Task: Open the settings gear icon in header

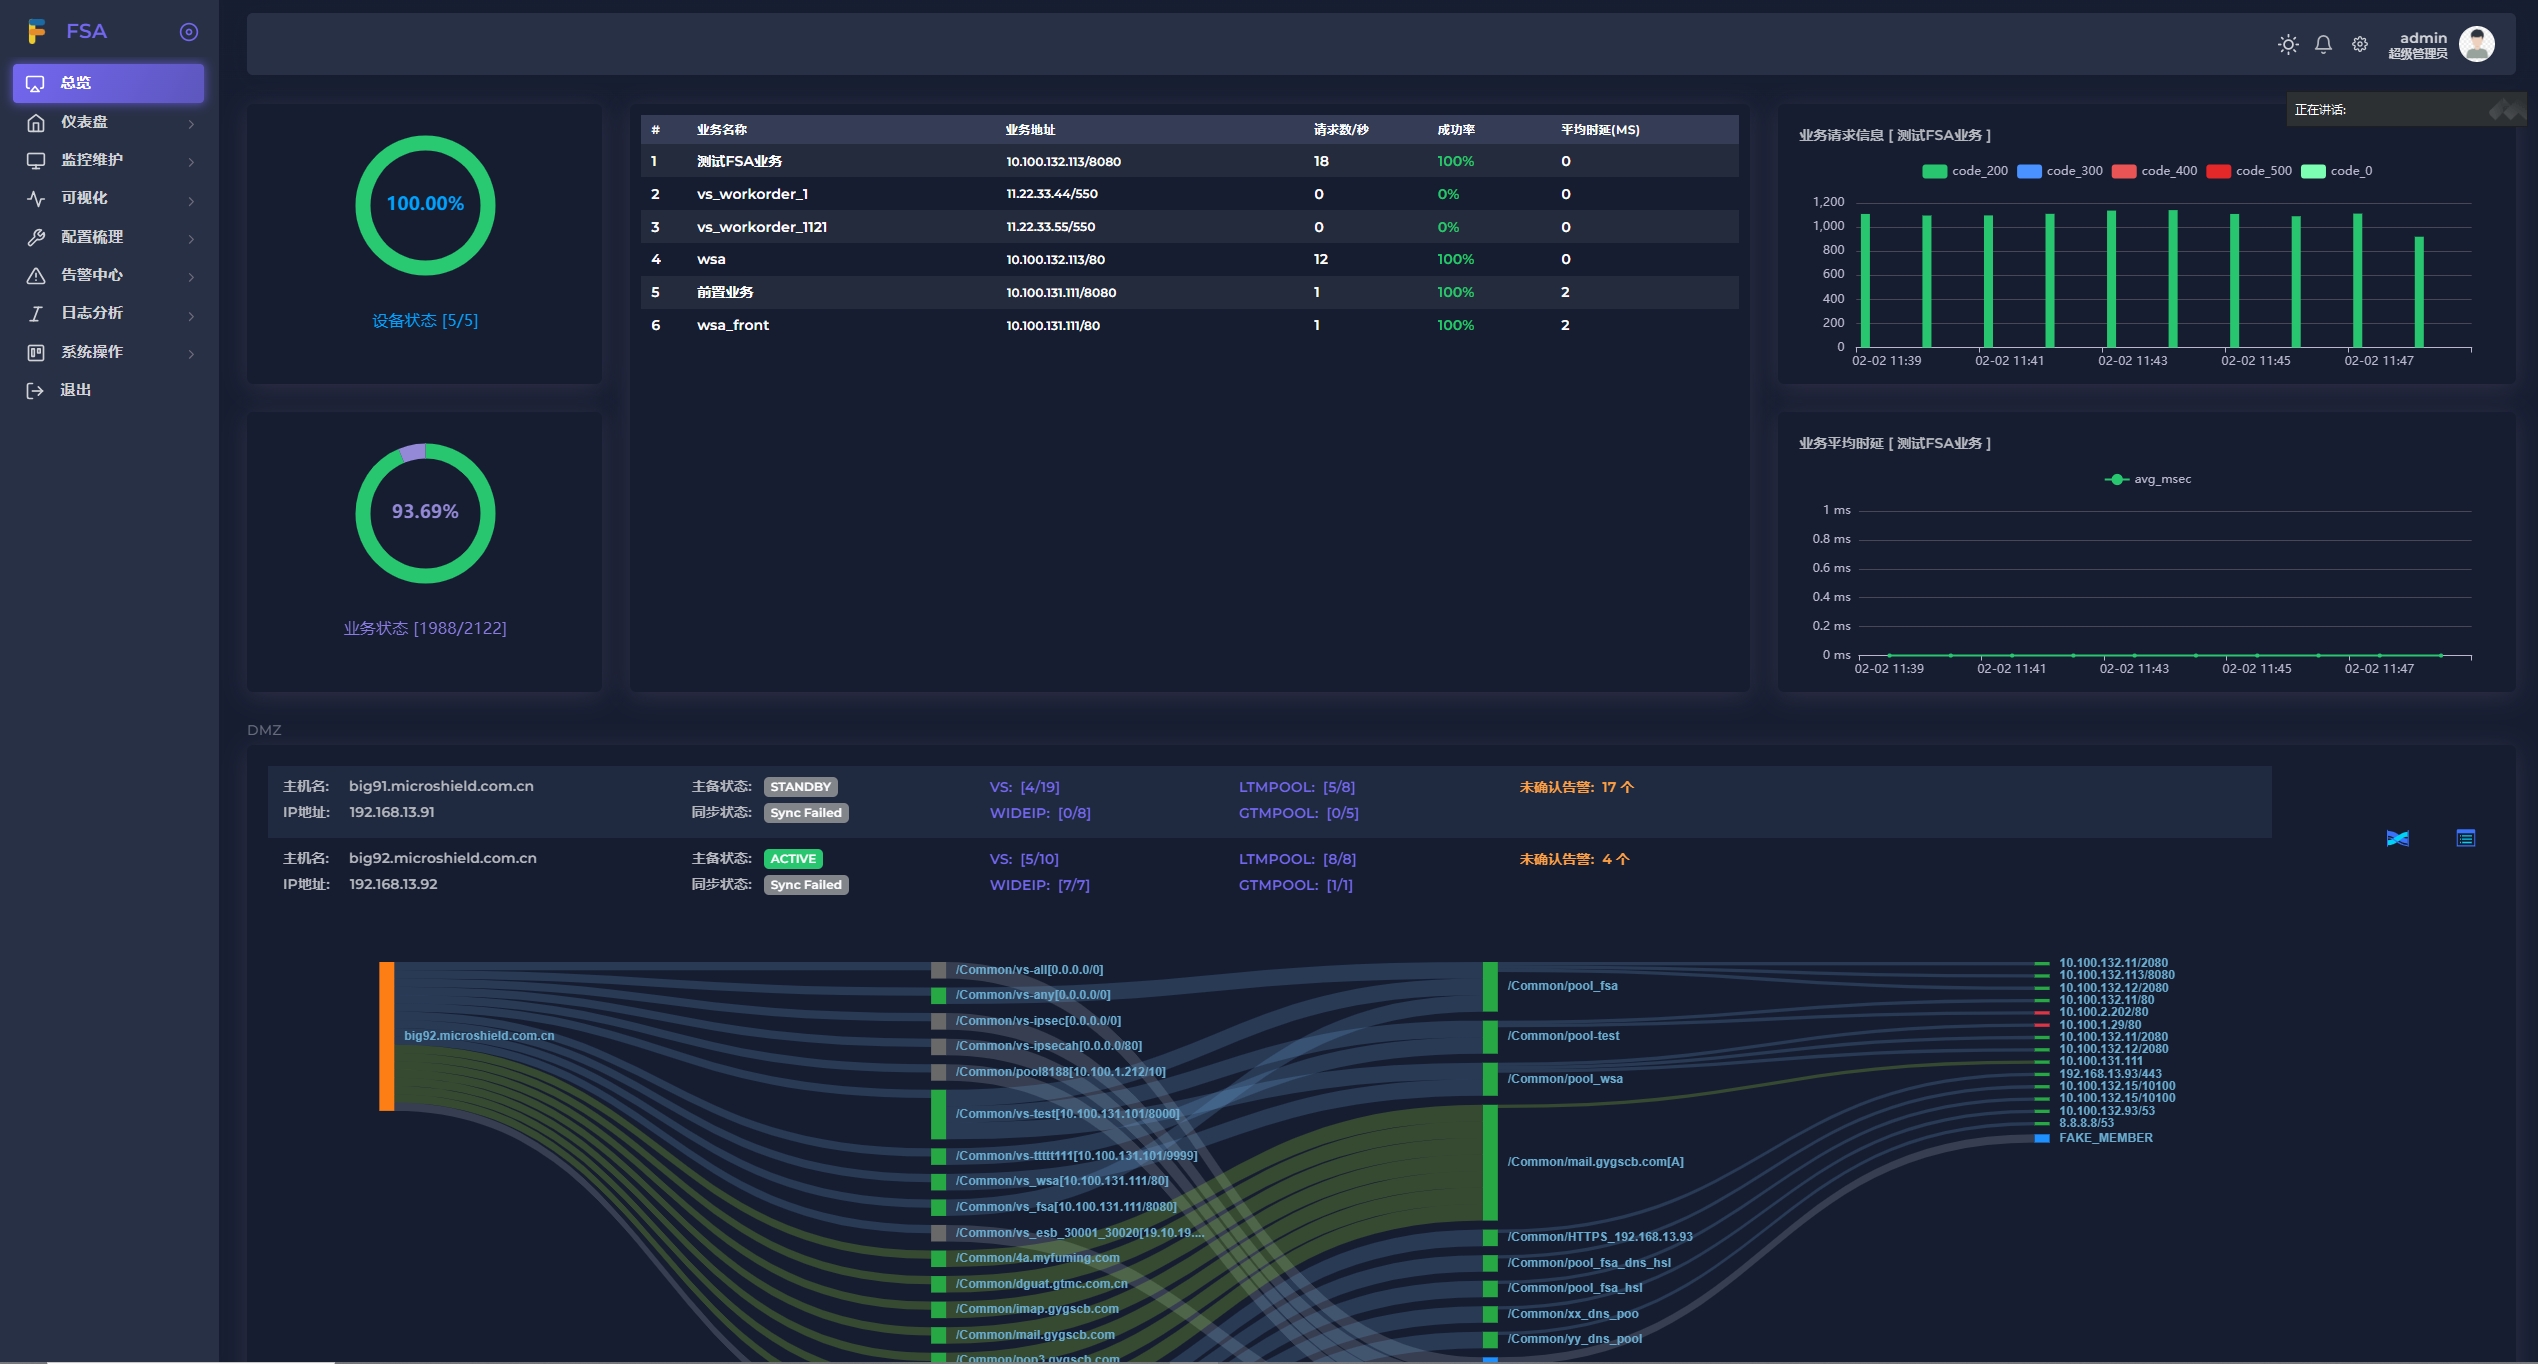Action: click(2360, 44)
